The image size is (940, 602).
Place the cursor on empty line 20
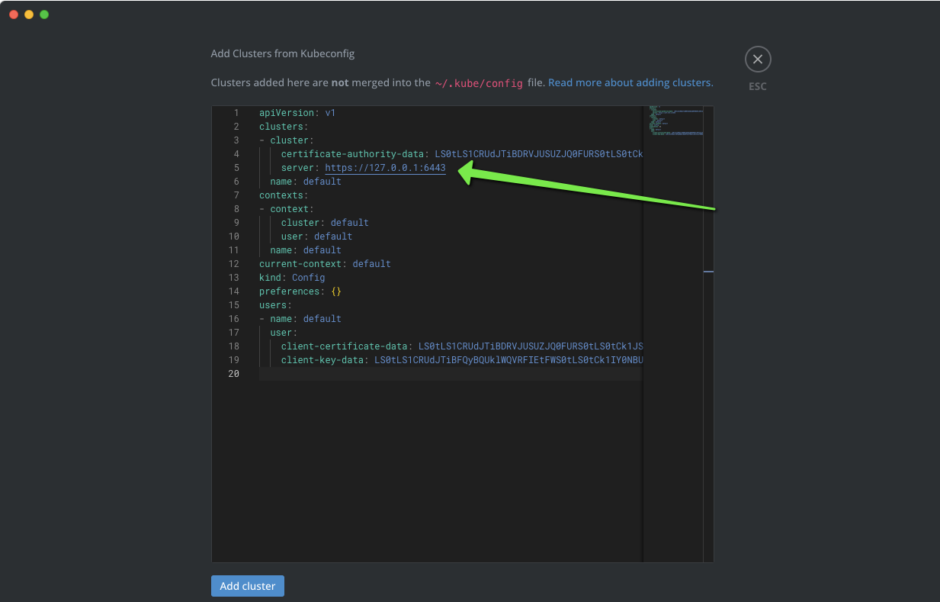[x=400, y=374]
